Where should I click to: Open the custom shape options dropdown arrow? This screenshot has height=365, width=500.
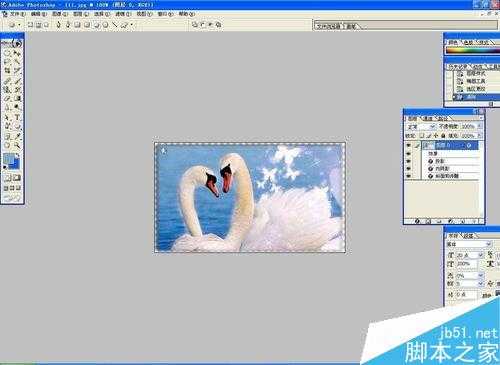click(132, 24)
